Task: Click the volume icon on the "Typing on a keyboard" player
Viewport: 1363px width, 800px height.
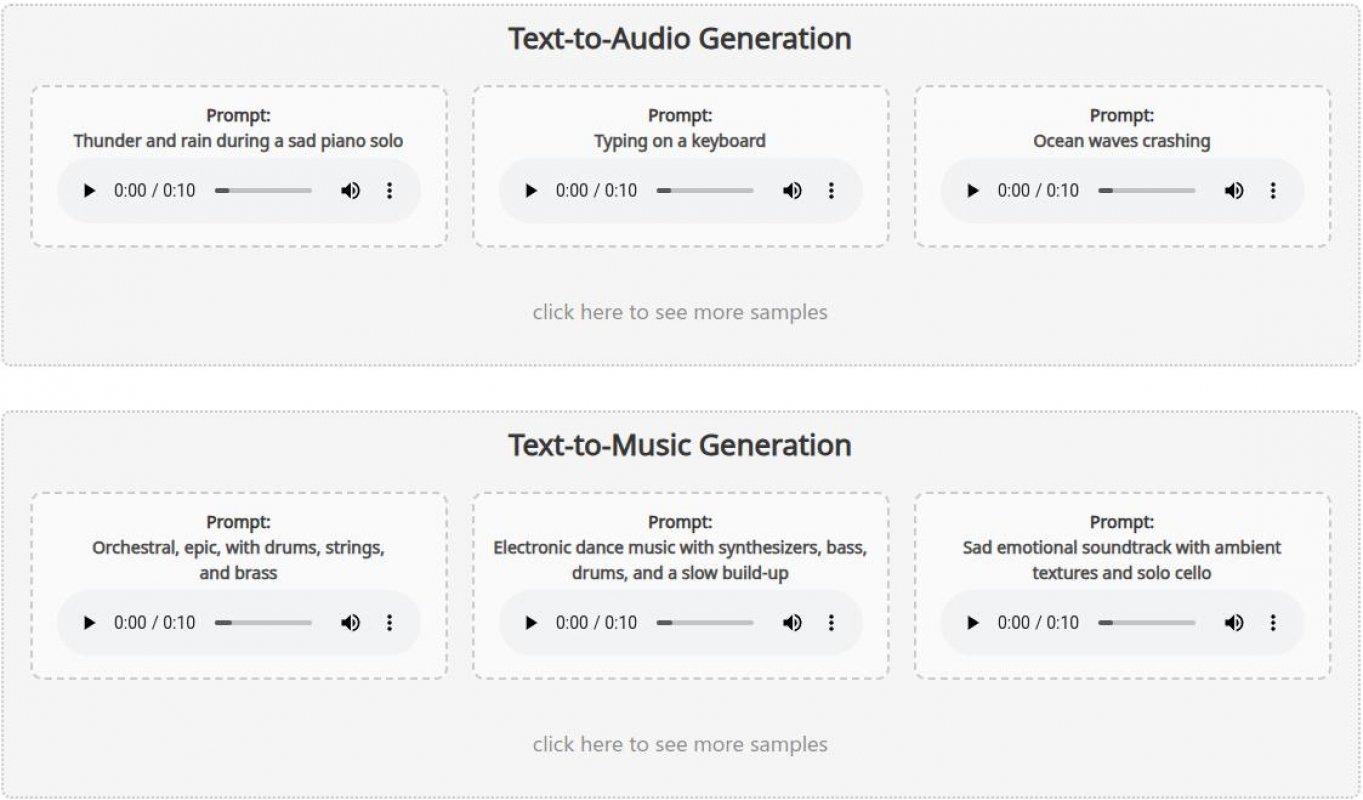Action: pos(793,190)
